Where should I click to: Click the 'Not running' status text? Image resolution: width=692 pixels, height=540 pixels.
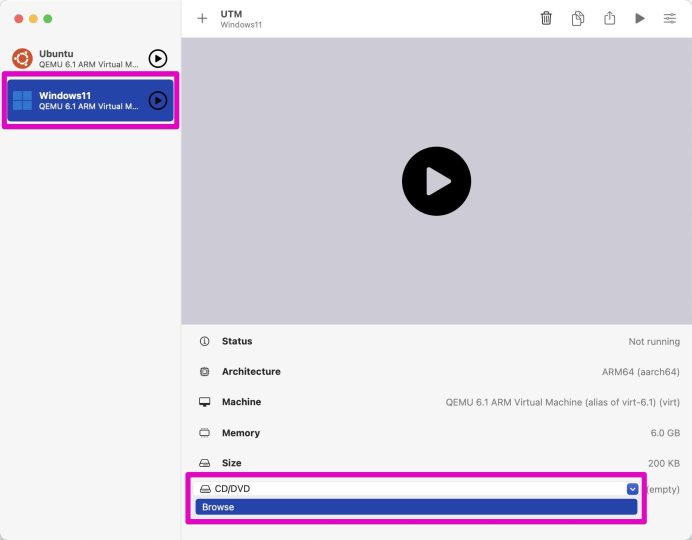[654, 341]
